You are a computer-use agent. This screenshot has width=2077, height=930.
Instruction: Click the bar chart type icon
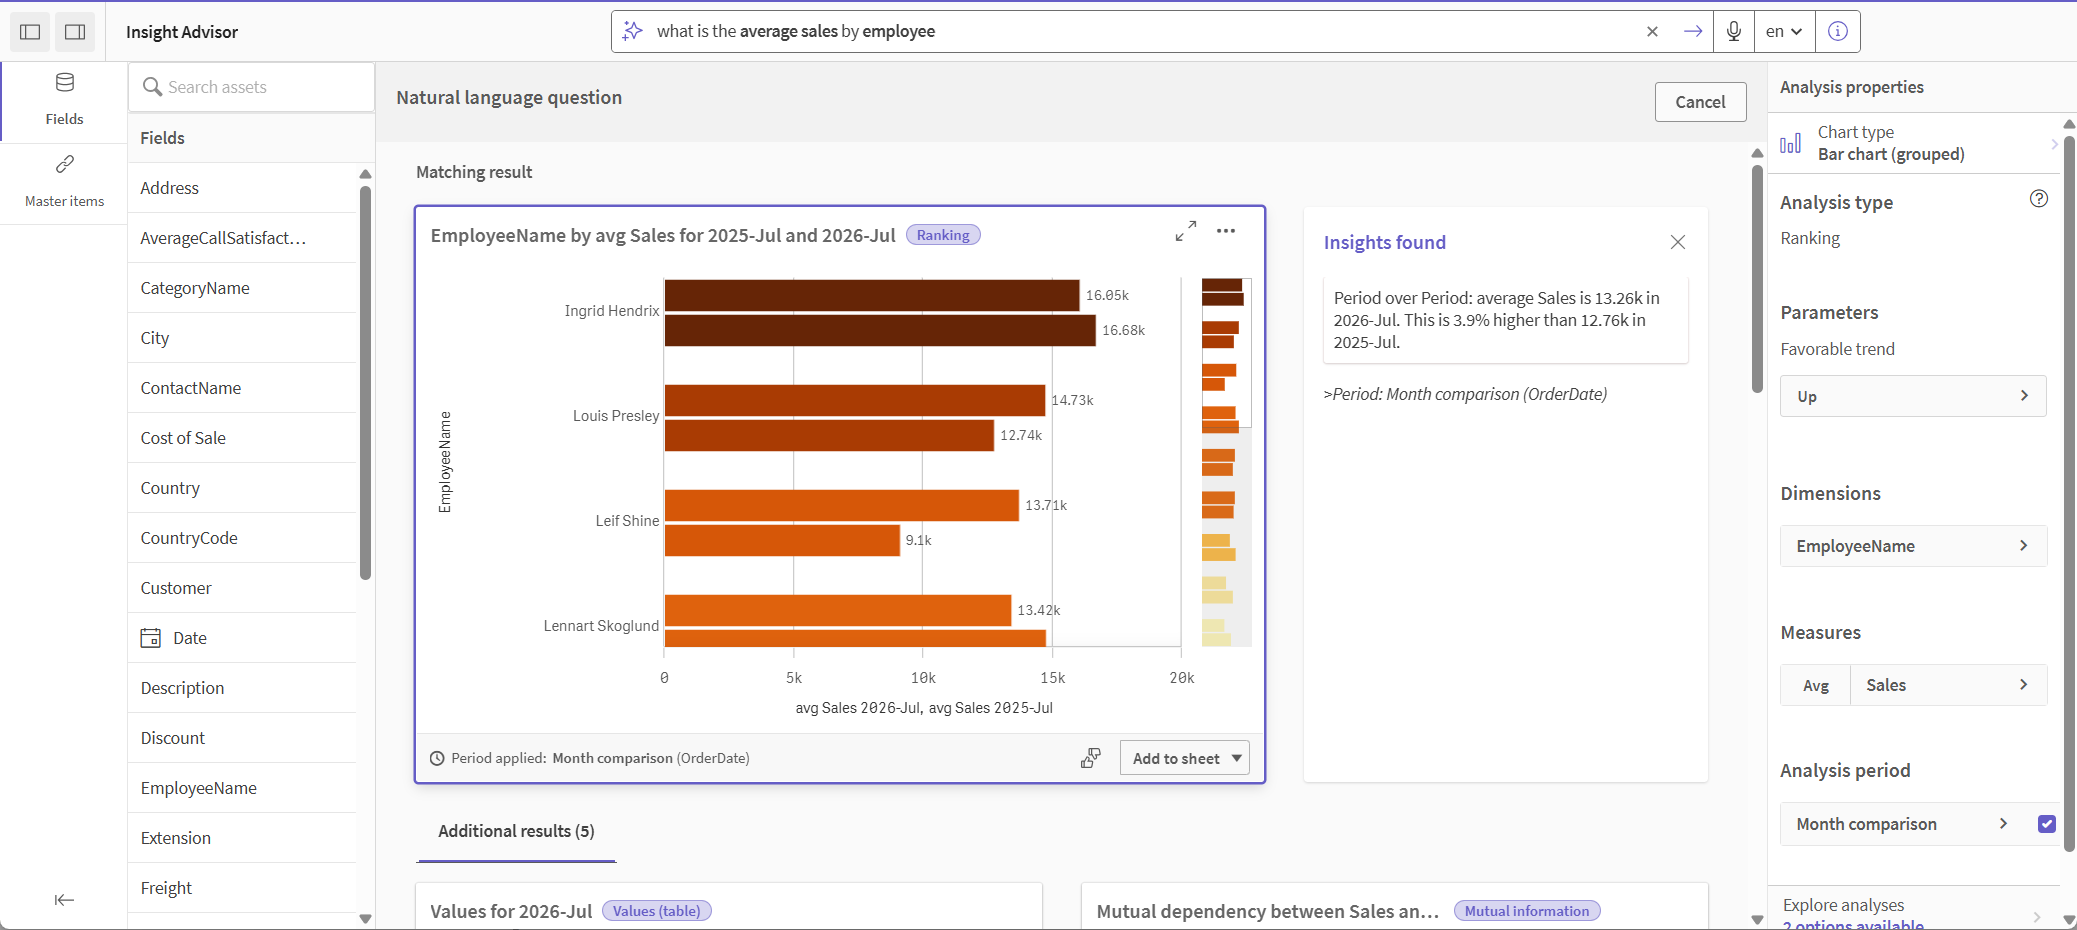[1791, 143]
